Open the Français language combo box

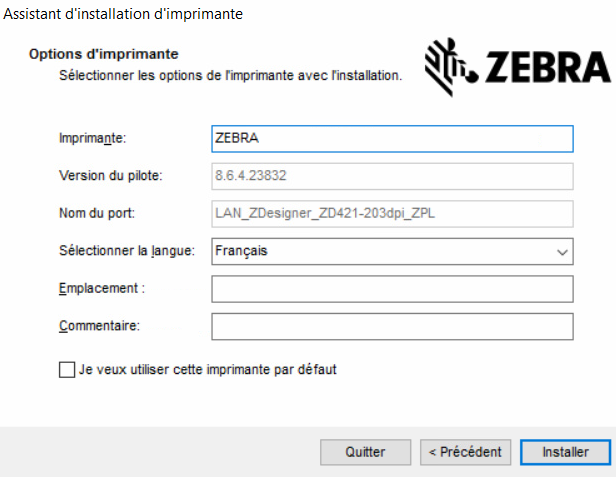(x=380, y=252)
